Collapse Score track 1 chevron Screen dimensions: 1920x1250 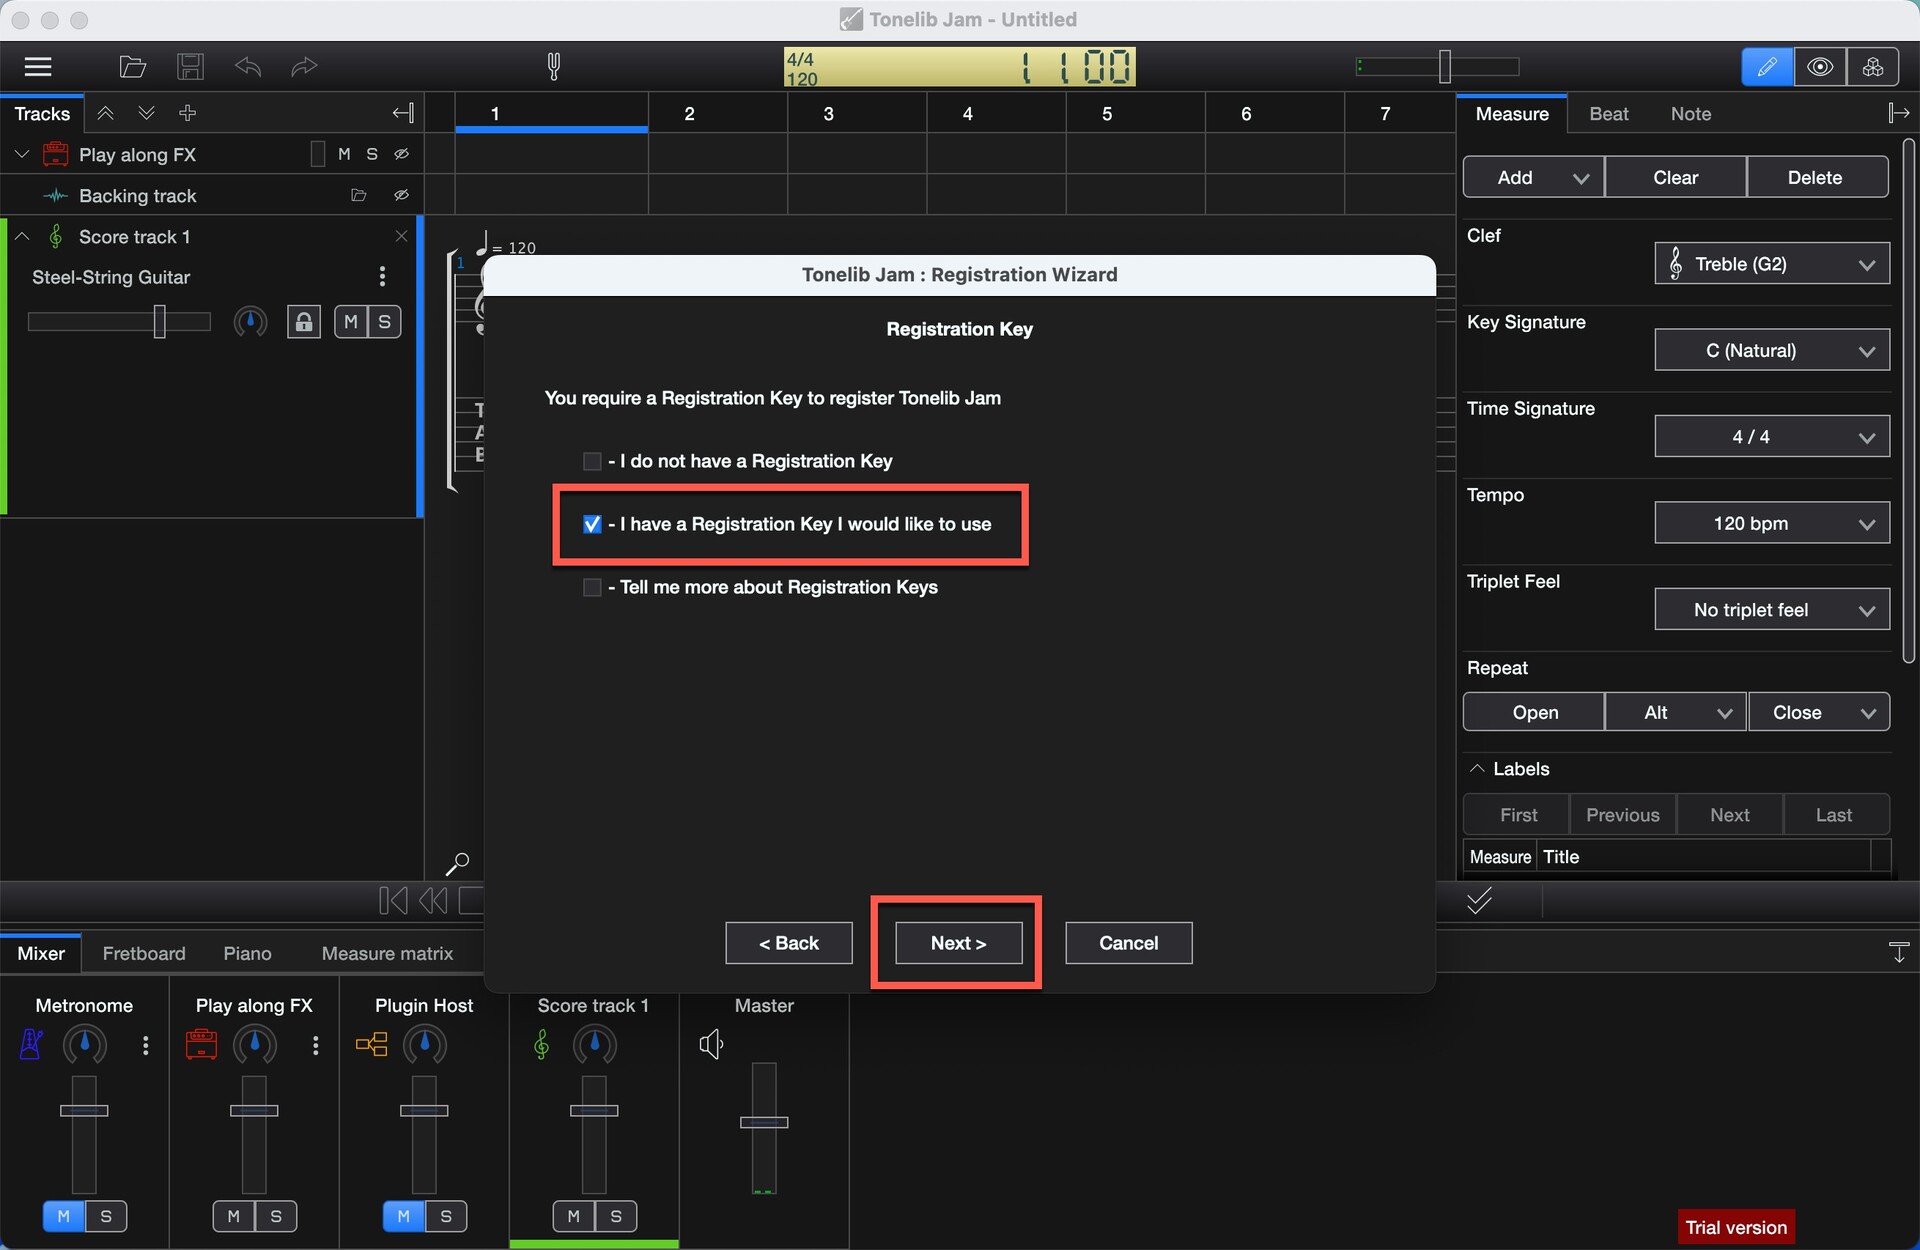tap(22, 236)
